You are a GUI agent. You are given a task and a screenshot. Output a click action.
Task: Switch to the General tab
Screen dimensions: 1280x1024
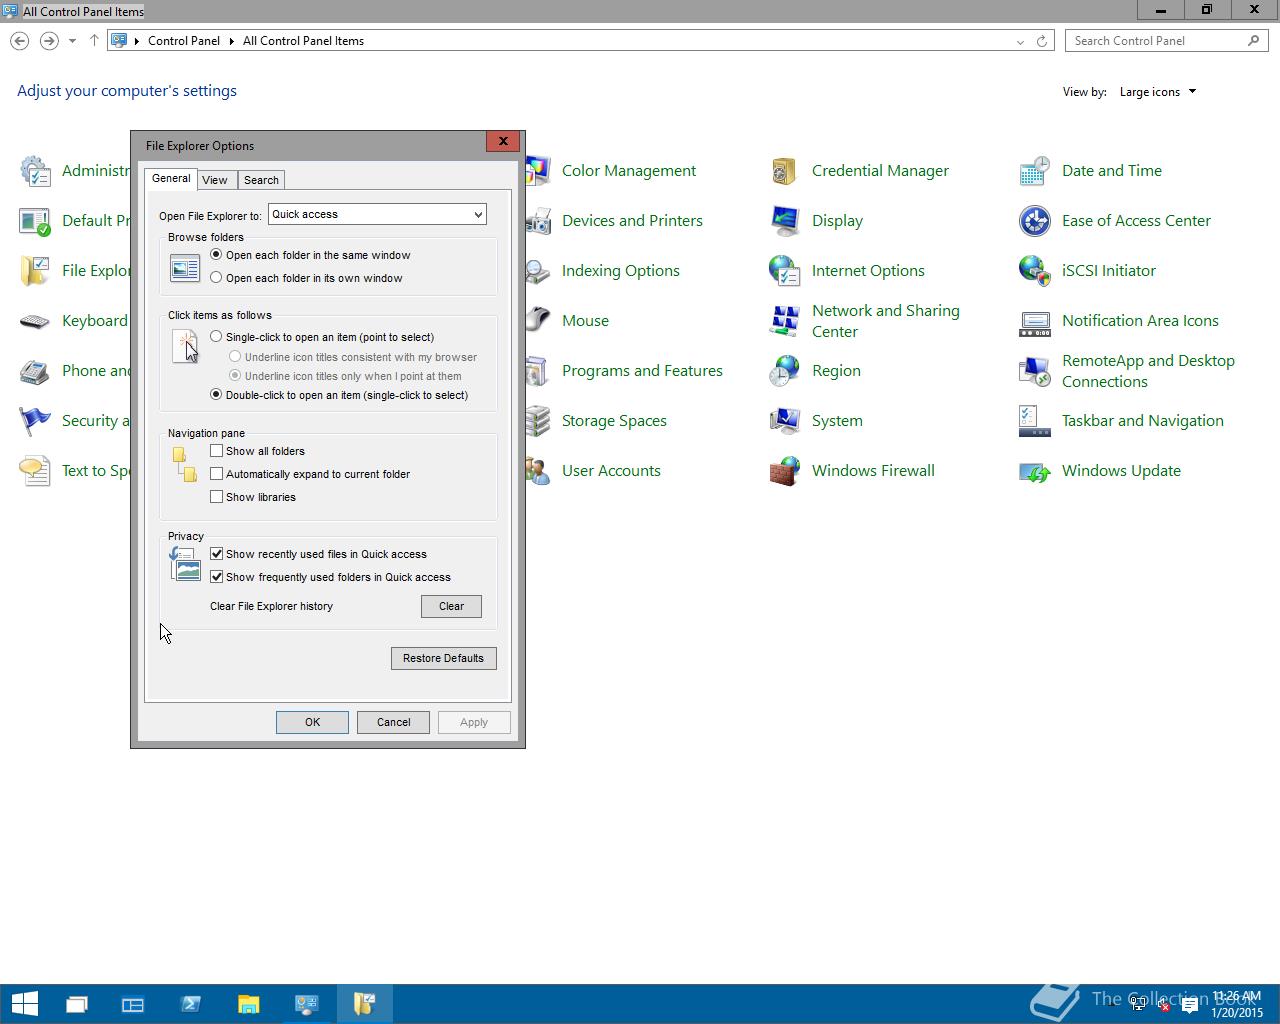click(171, 178)
